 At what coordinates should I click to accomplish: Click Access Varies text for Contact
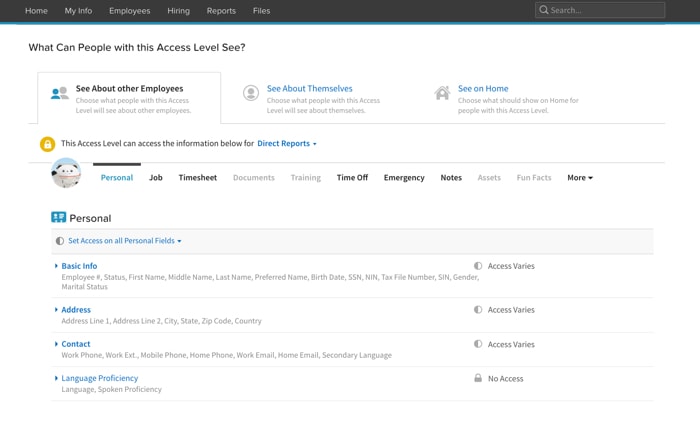click(x=511, y=344)
